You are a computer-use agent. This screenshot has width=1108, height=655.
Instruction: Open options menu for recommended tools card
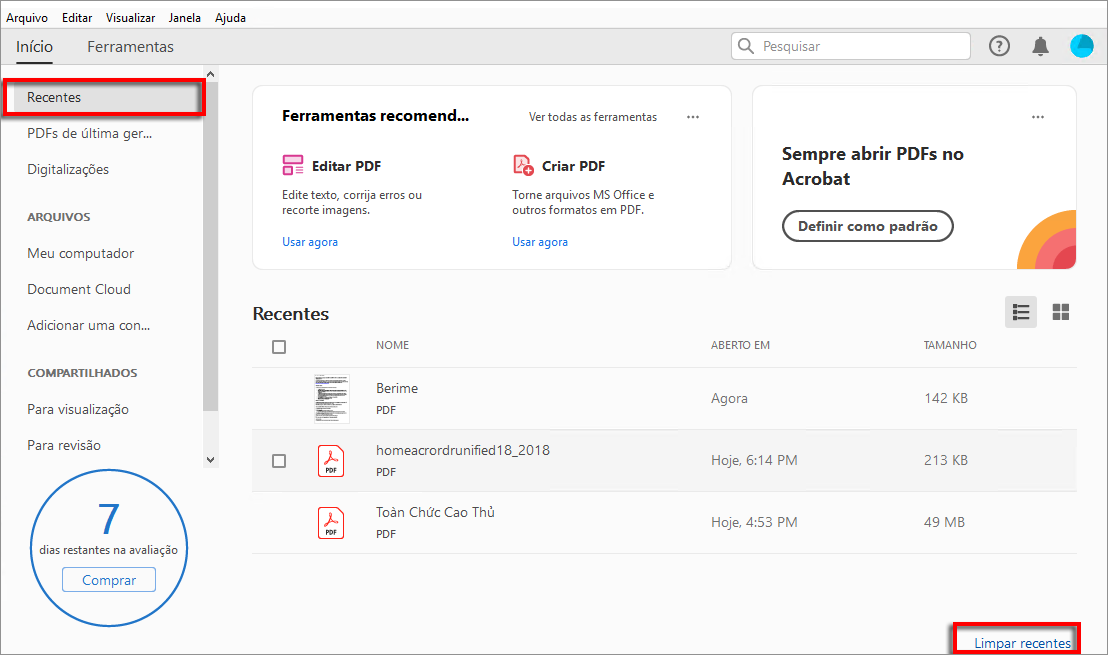point(693,117)
